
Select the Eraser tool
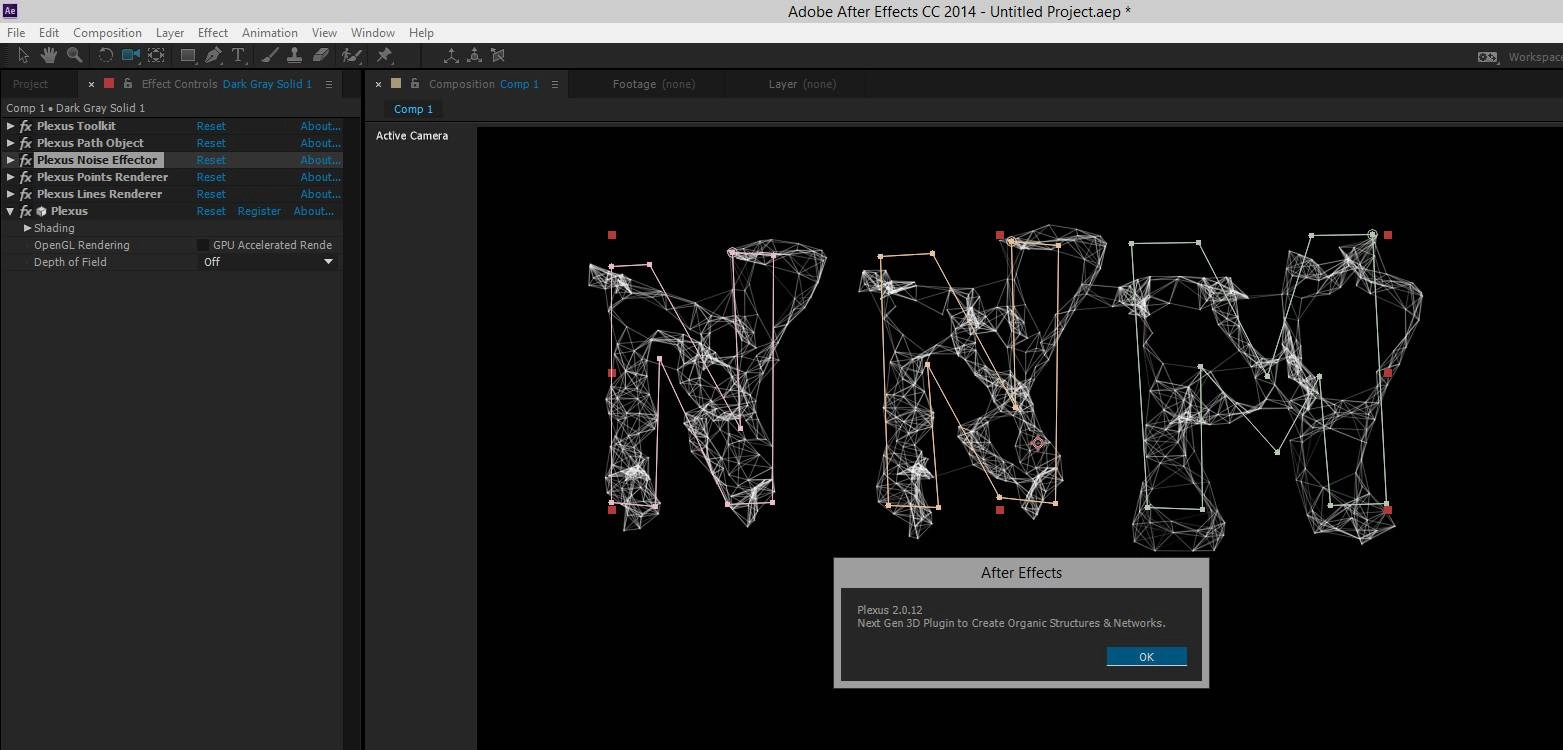320,55
